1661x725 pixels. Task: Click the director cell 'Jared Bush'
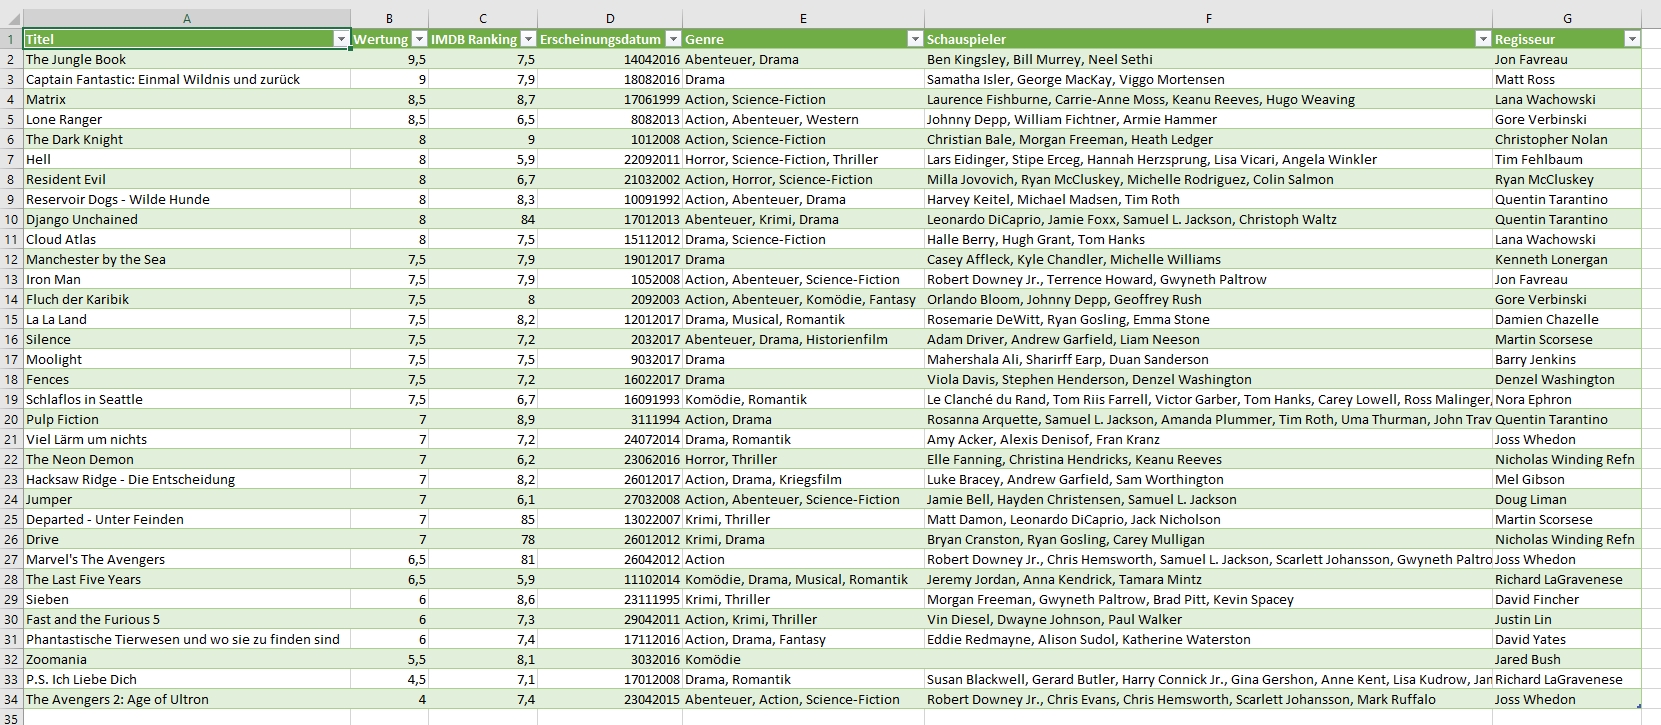coord(1567,659)
